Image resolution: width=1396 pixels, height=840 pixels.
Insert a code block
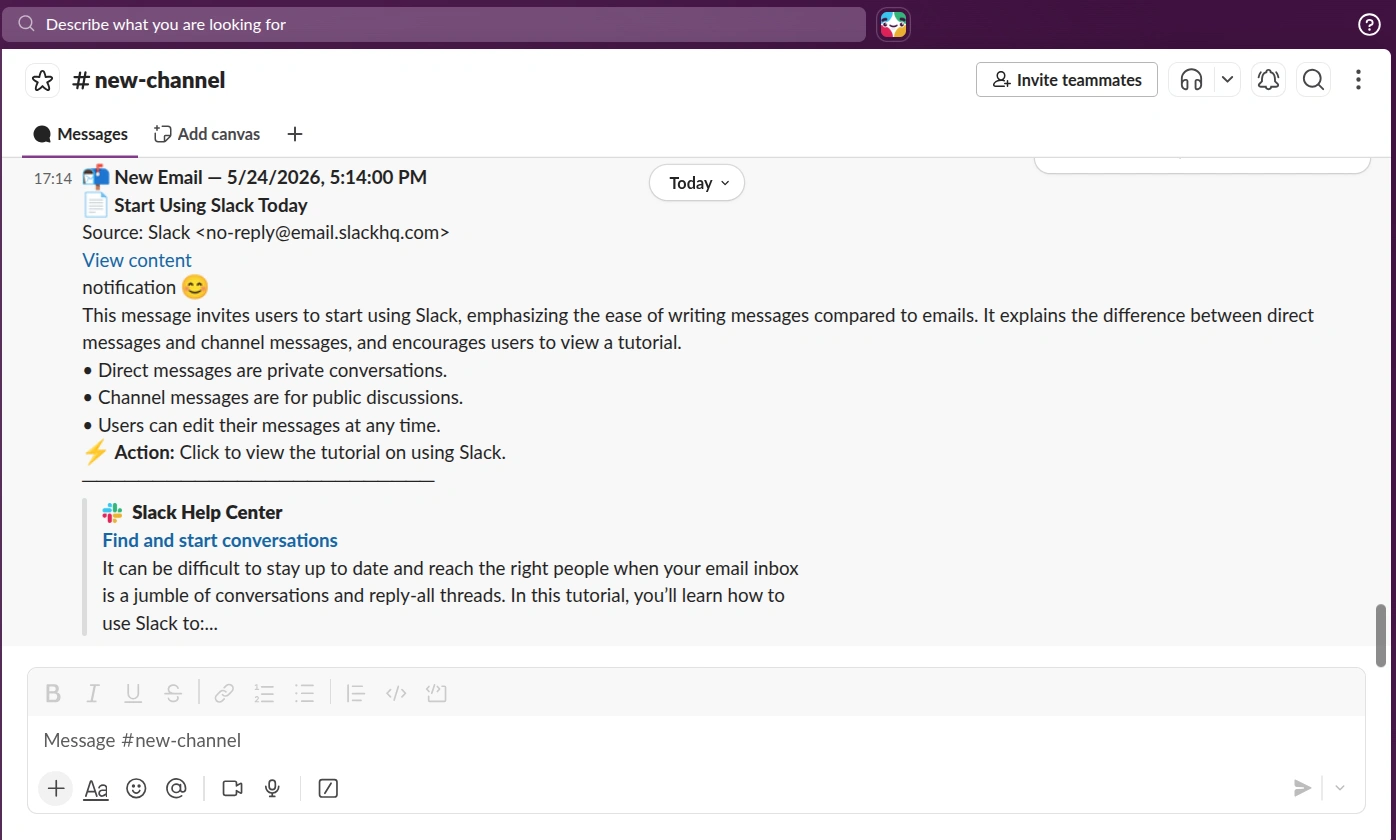coord(436,692)
